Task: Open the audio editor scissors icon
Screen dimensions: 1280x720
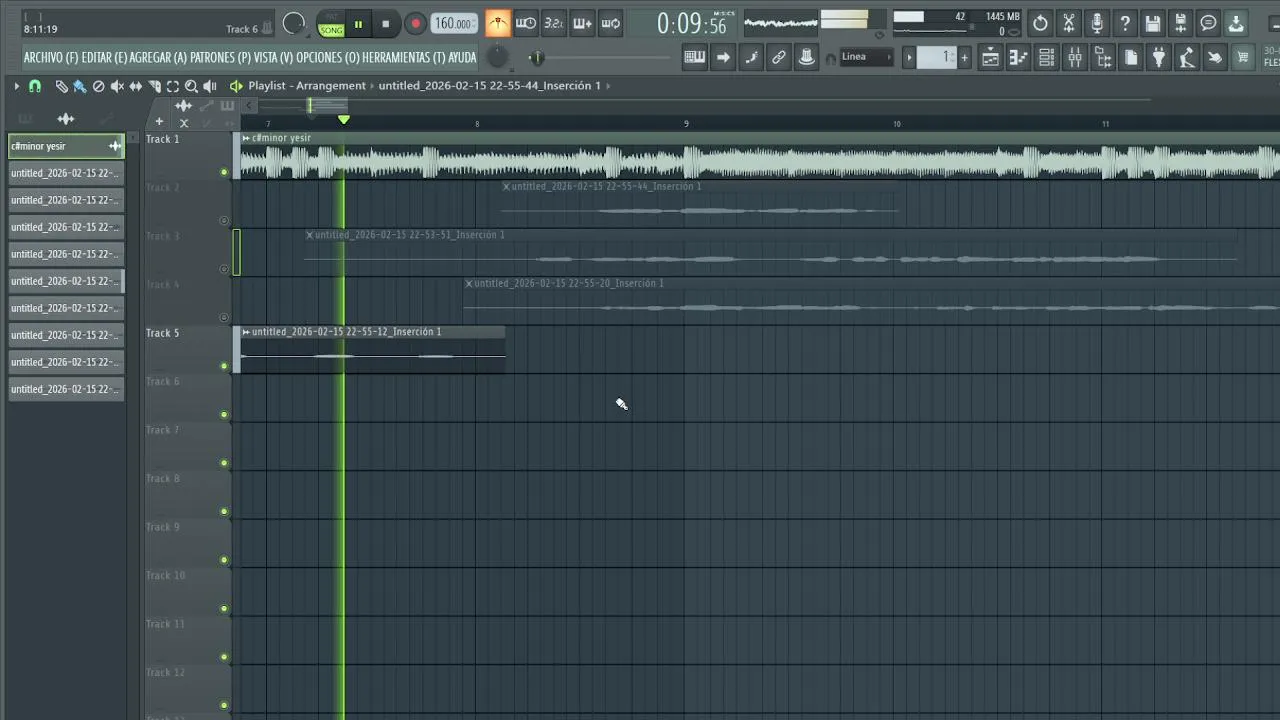Action: [x=1069, y=23]
